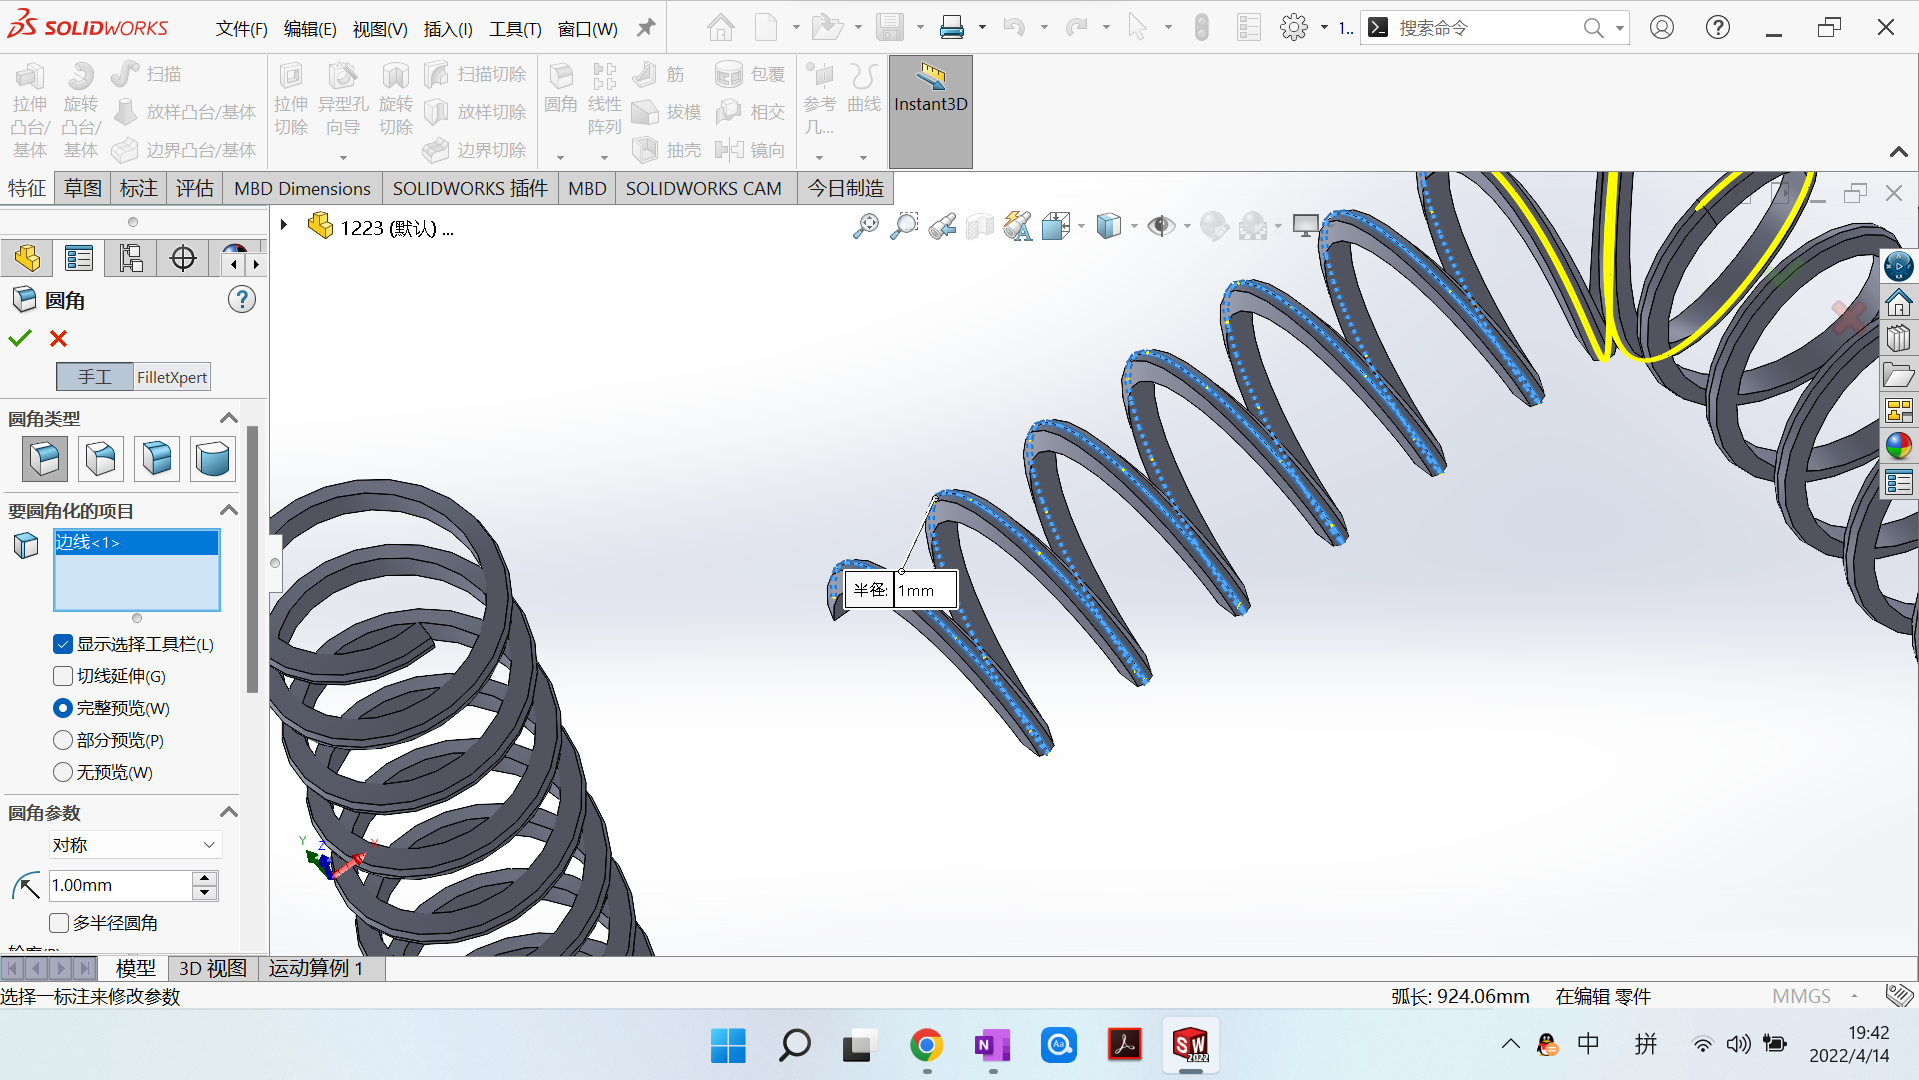The height and width of the screenshot is (1080, 1919).
Task: Click Zoom to Area magnifier icon
Action: click(904, 227)
